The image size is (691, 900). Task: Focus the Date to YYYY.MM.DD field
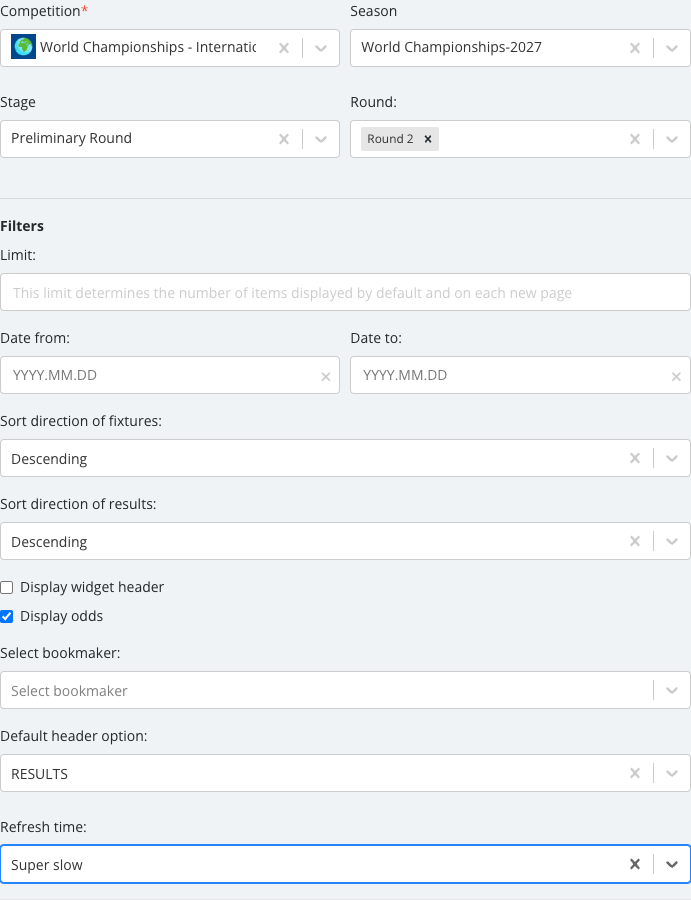click(511, 375)
